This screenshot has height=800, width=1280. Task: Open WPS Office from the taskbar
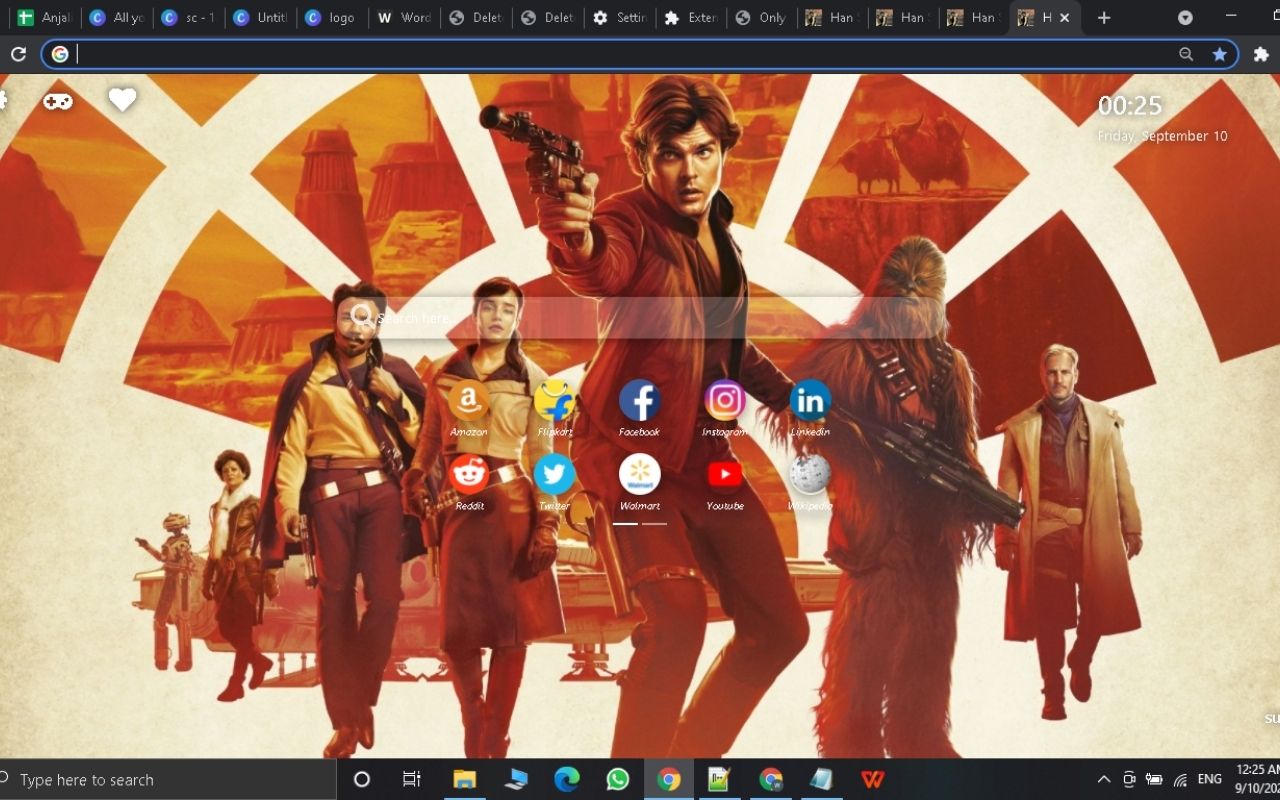pos(872,779)
